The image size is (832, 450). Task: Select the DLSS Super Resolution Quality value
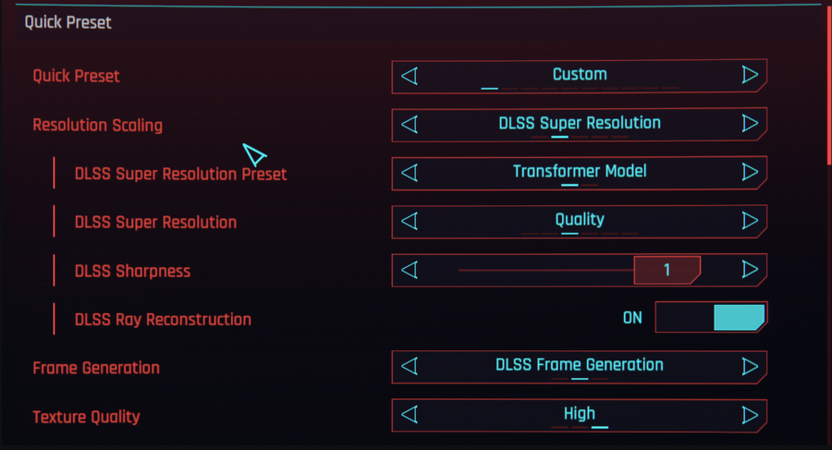point(579,220)
